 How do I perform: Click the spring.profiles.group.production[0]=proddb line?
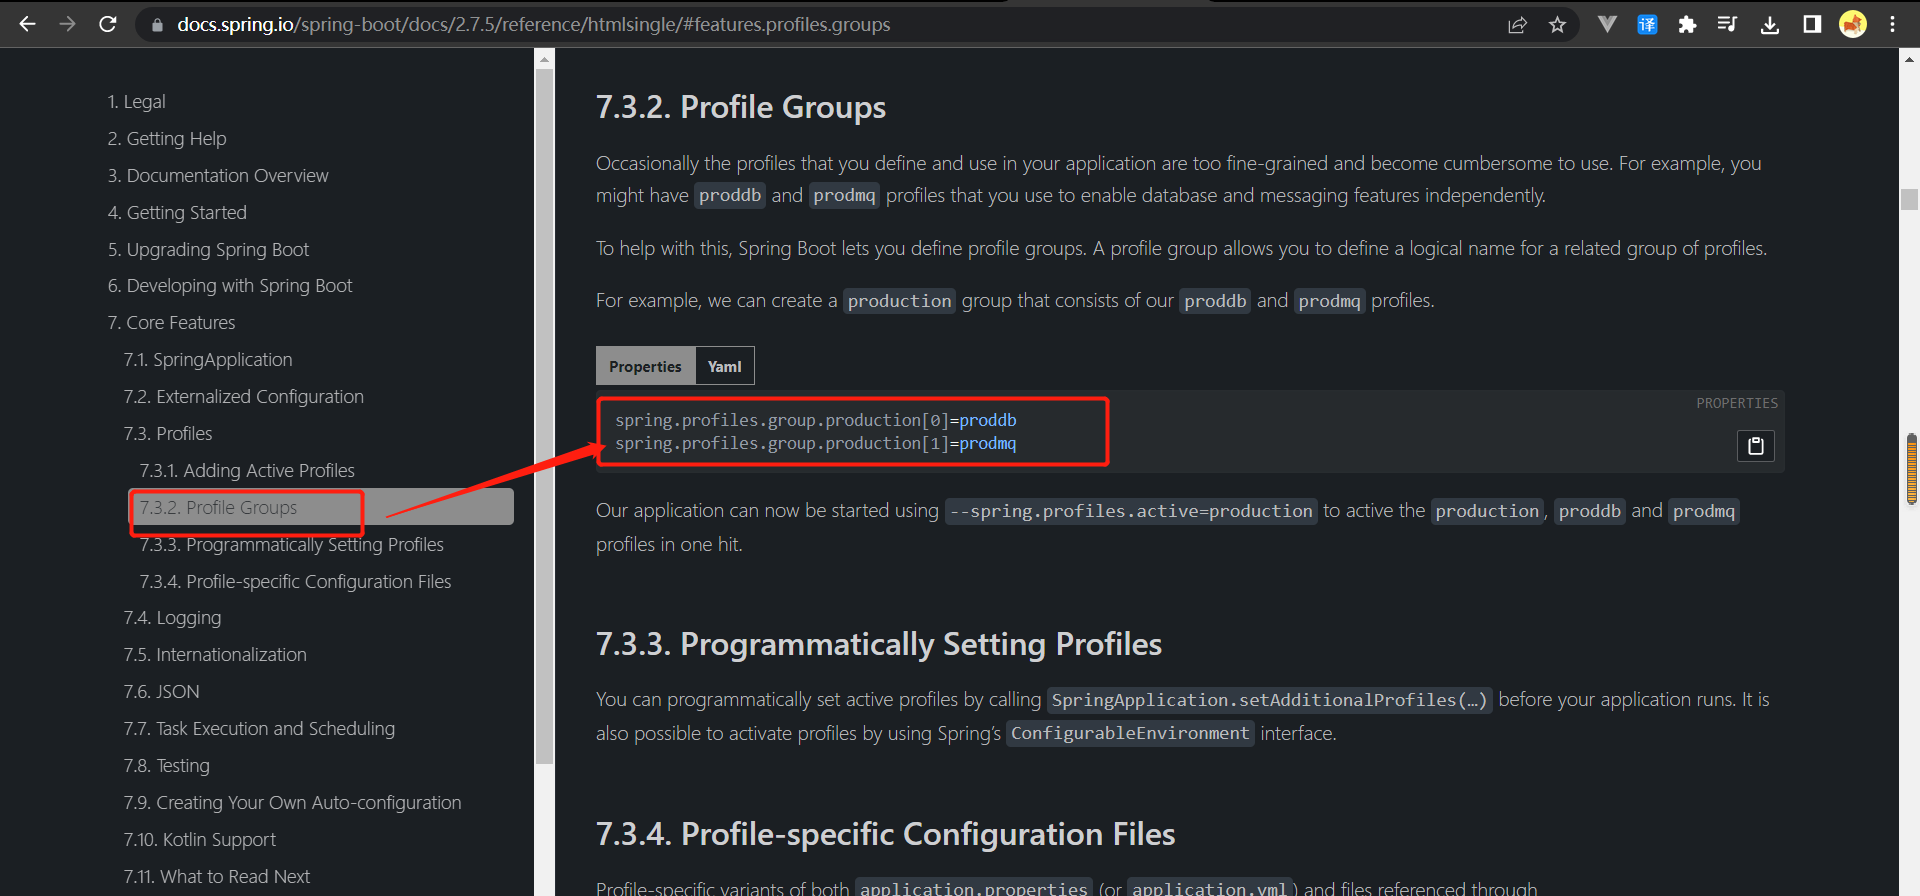click(x=816, y=420)
